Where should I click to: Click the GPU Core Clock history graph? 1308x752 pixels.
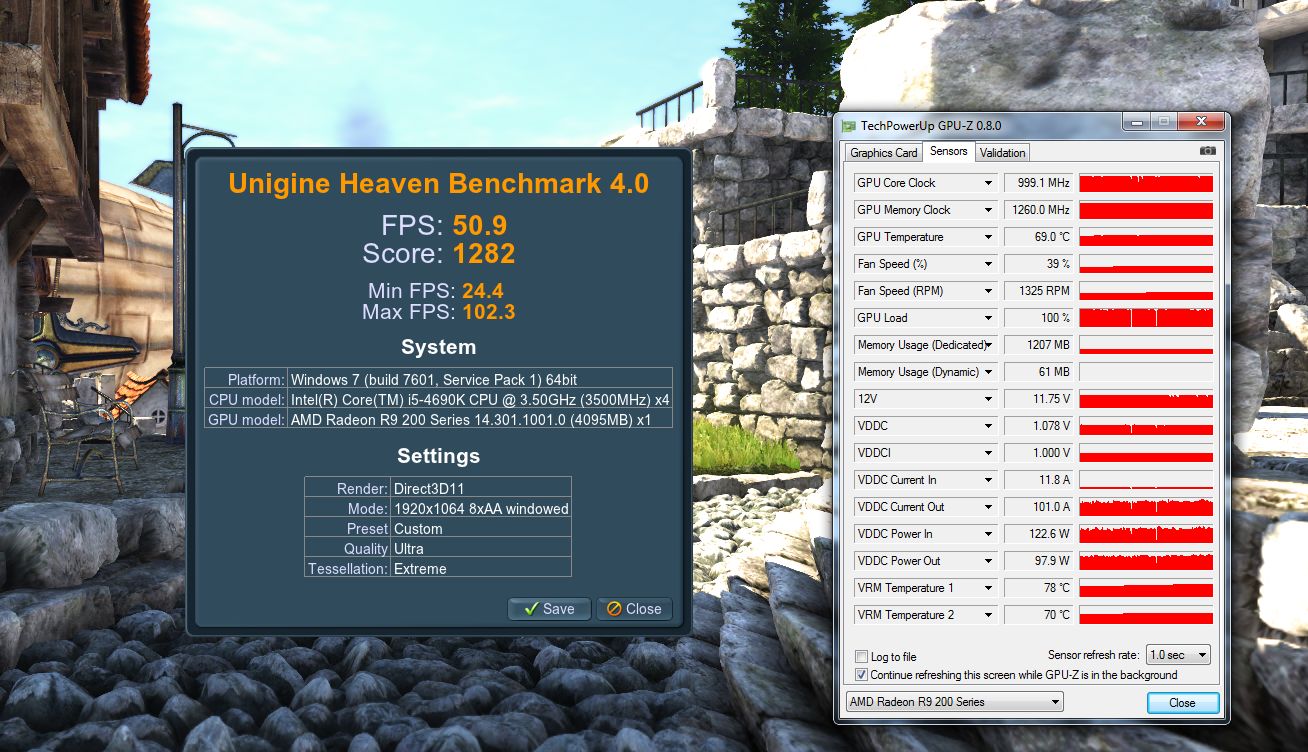pos(1146,183)
